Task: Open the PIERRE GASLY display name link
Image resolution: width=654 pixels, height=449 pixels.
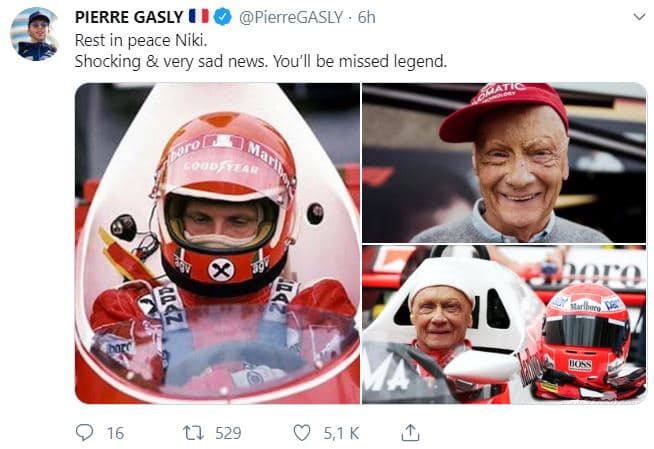Action: click(x=129, y=17)
